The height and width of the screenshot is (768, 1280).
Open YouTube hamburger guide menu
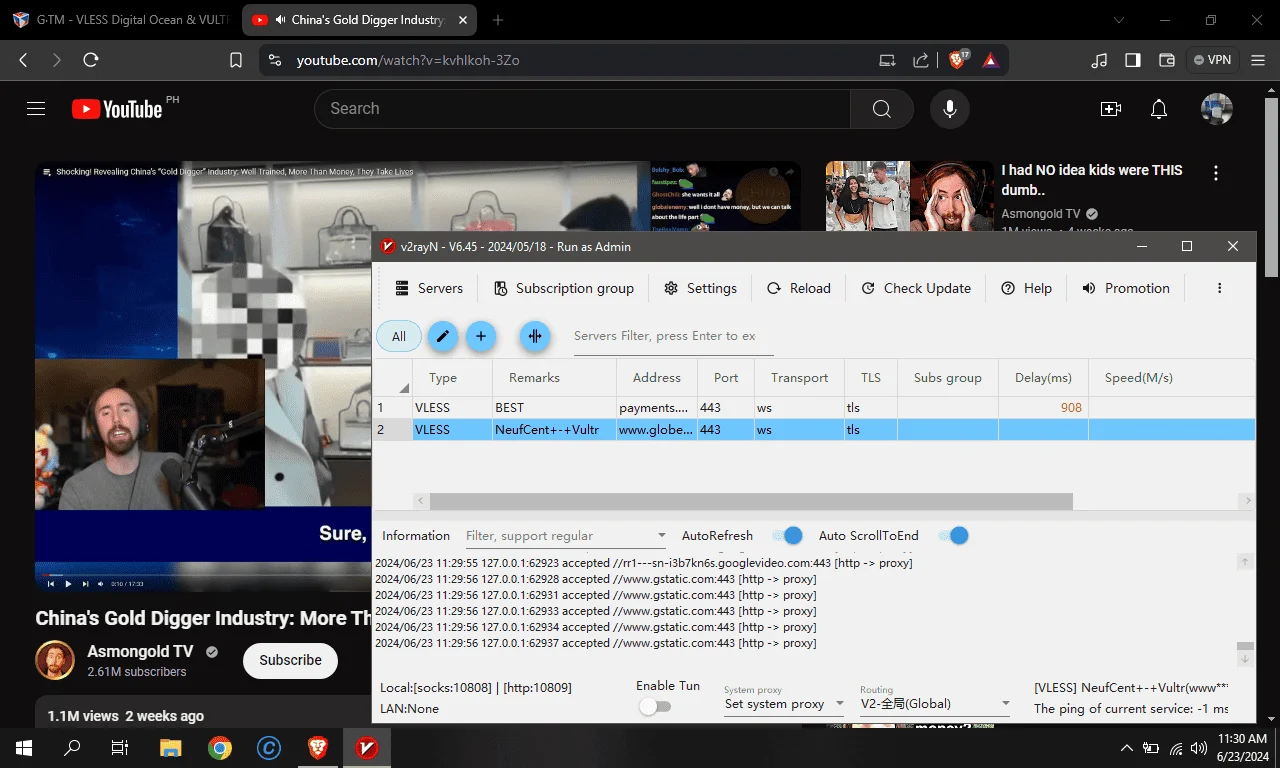pyautogui.click(x=36, y=109)
